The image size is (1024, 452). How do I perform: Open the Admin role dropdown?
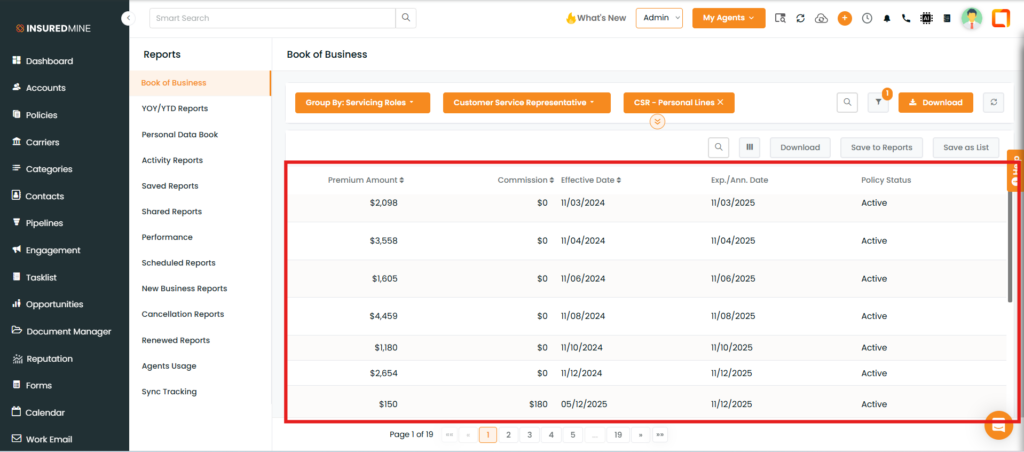(x=658, y=18)
